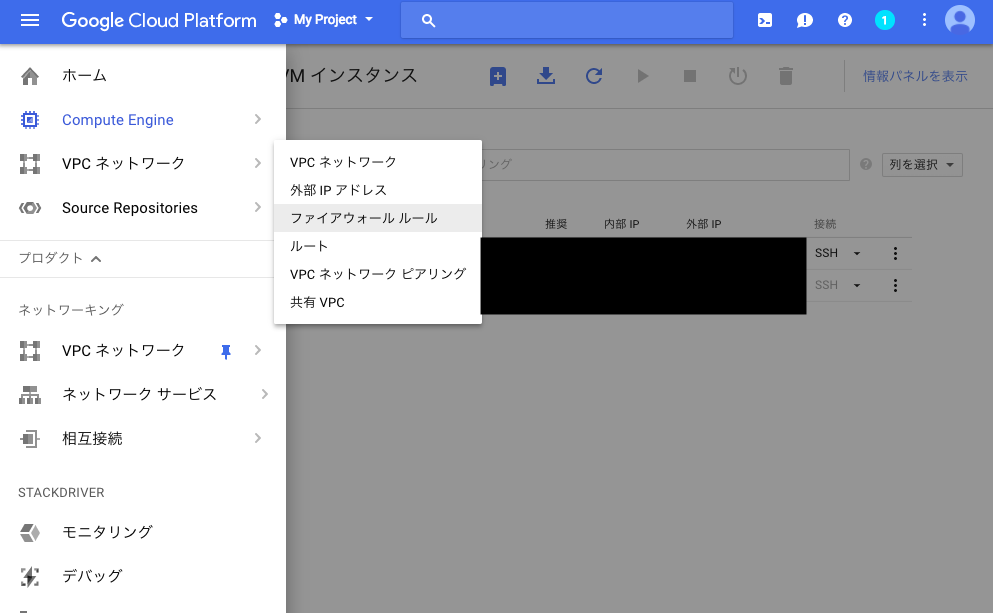Open the notifications icon in the header
993x613 pixels.
tap(804, 20)
